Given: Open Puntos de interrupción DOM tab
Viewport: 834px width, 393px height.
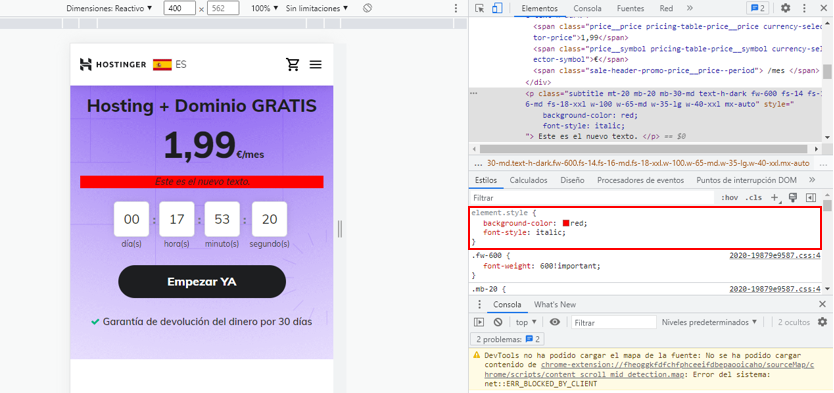Looking at the screenshot, I should 746,180.
